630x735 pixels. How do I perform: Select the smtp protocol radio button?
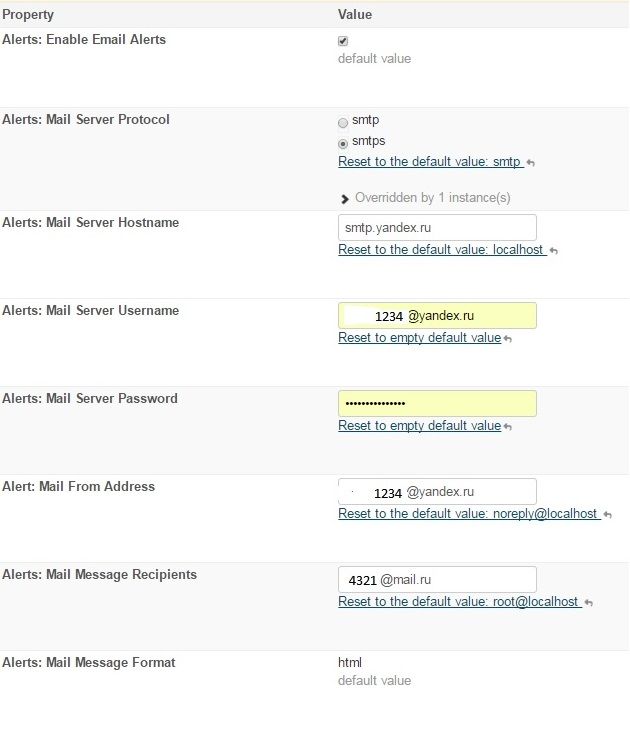pos(343,122)
